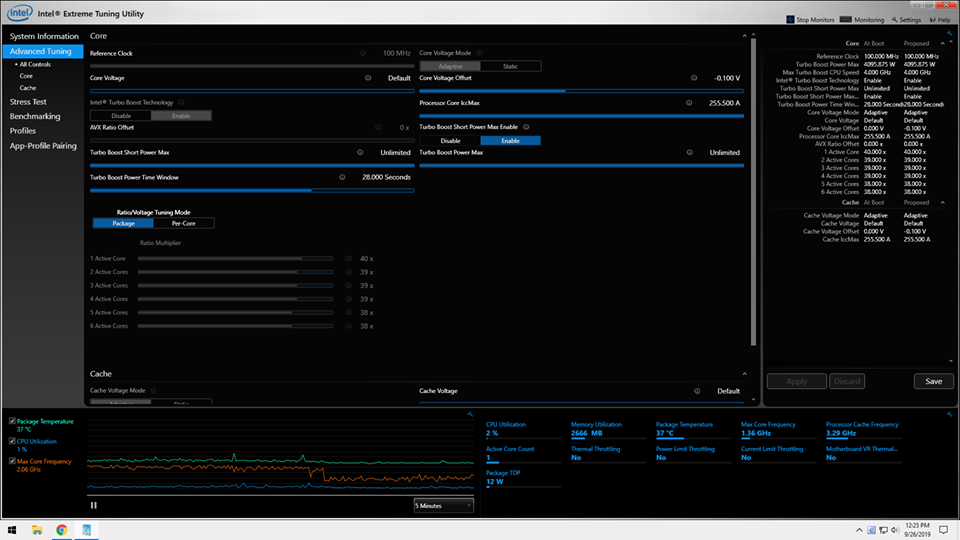Click the Save button
This screenshot has width=960, height=540.
pyautogui.click(x=934, y=381)
